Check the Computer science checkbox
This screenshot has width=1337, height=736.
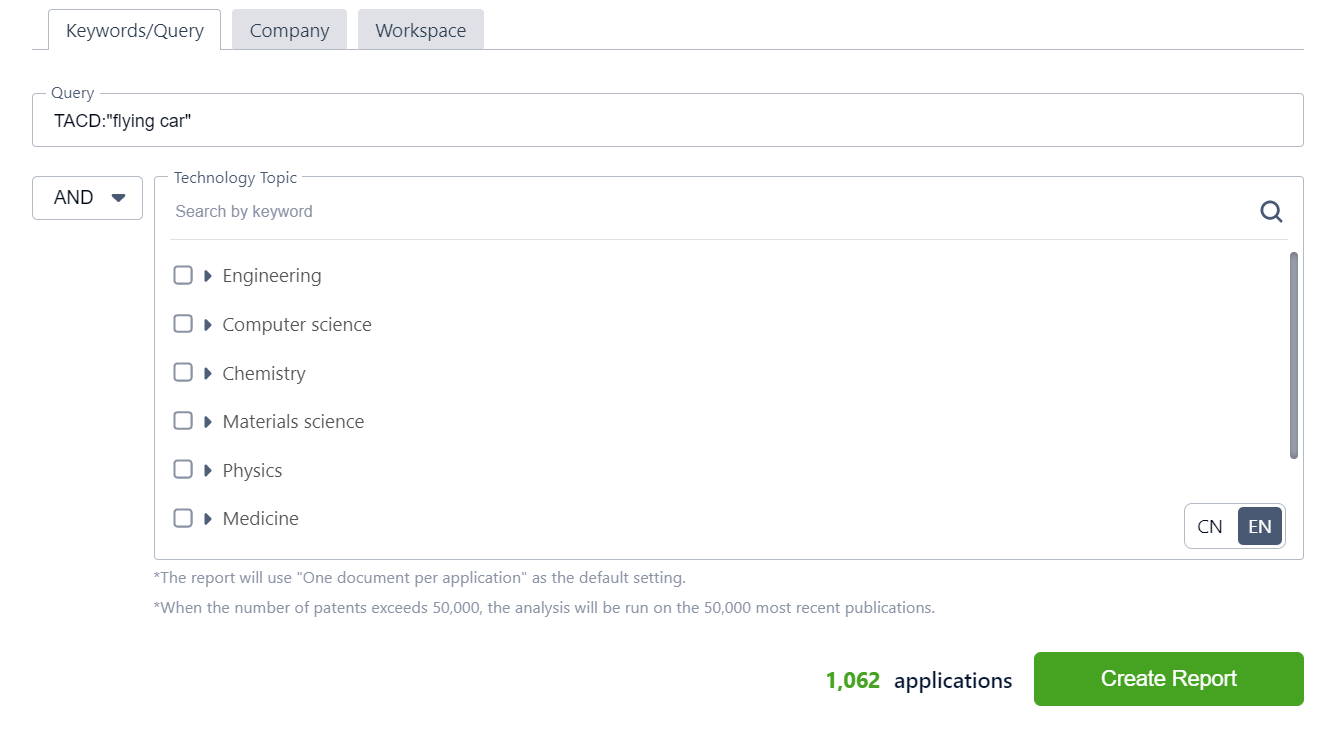tap(183, 324)
